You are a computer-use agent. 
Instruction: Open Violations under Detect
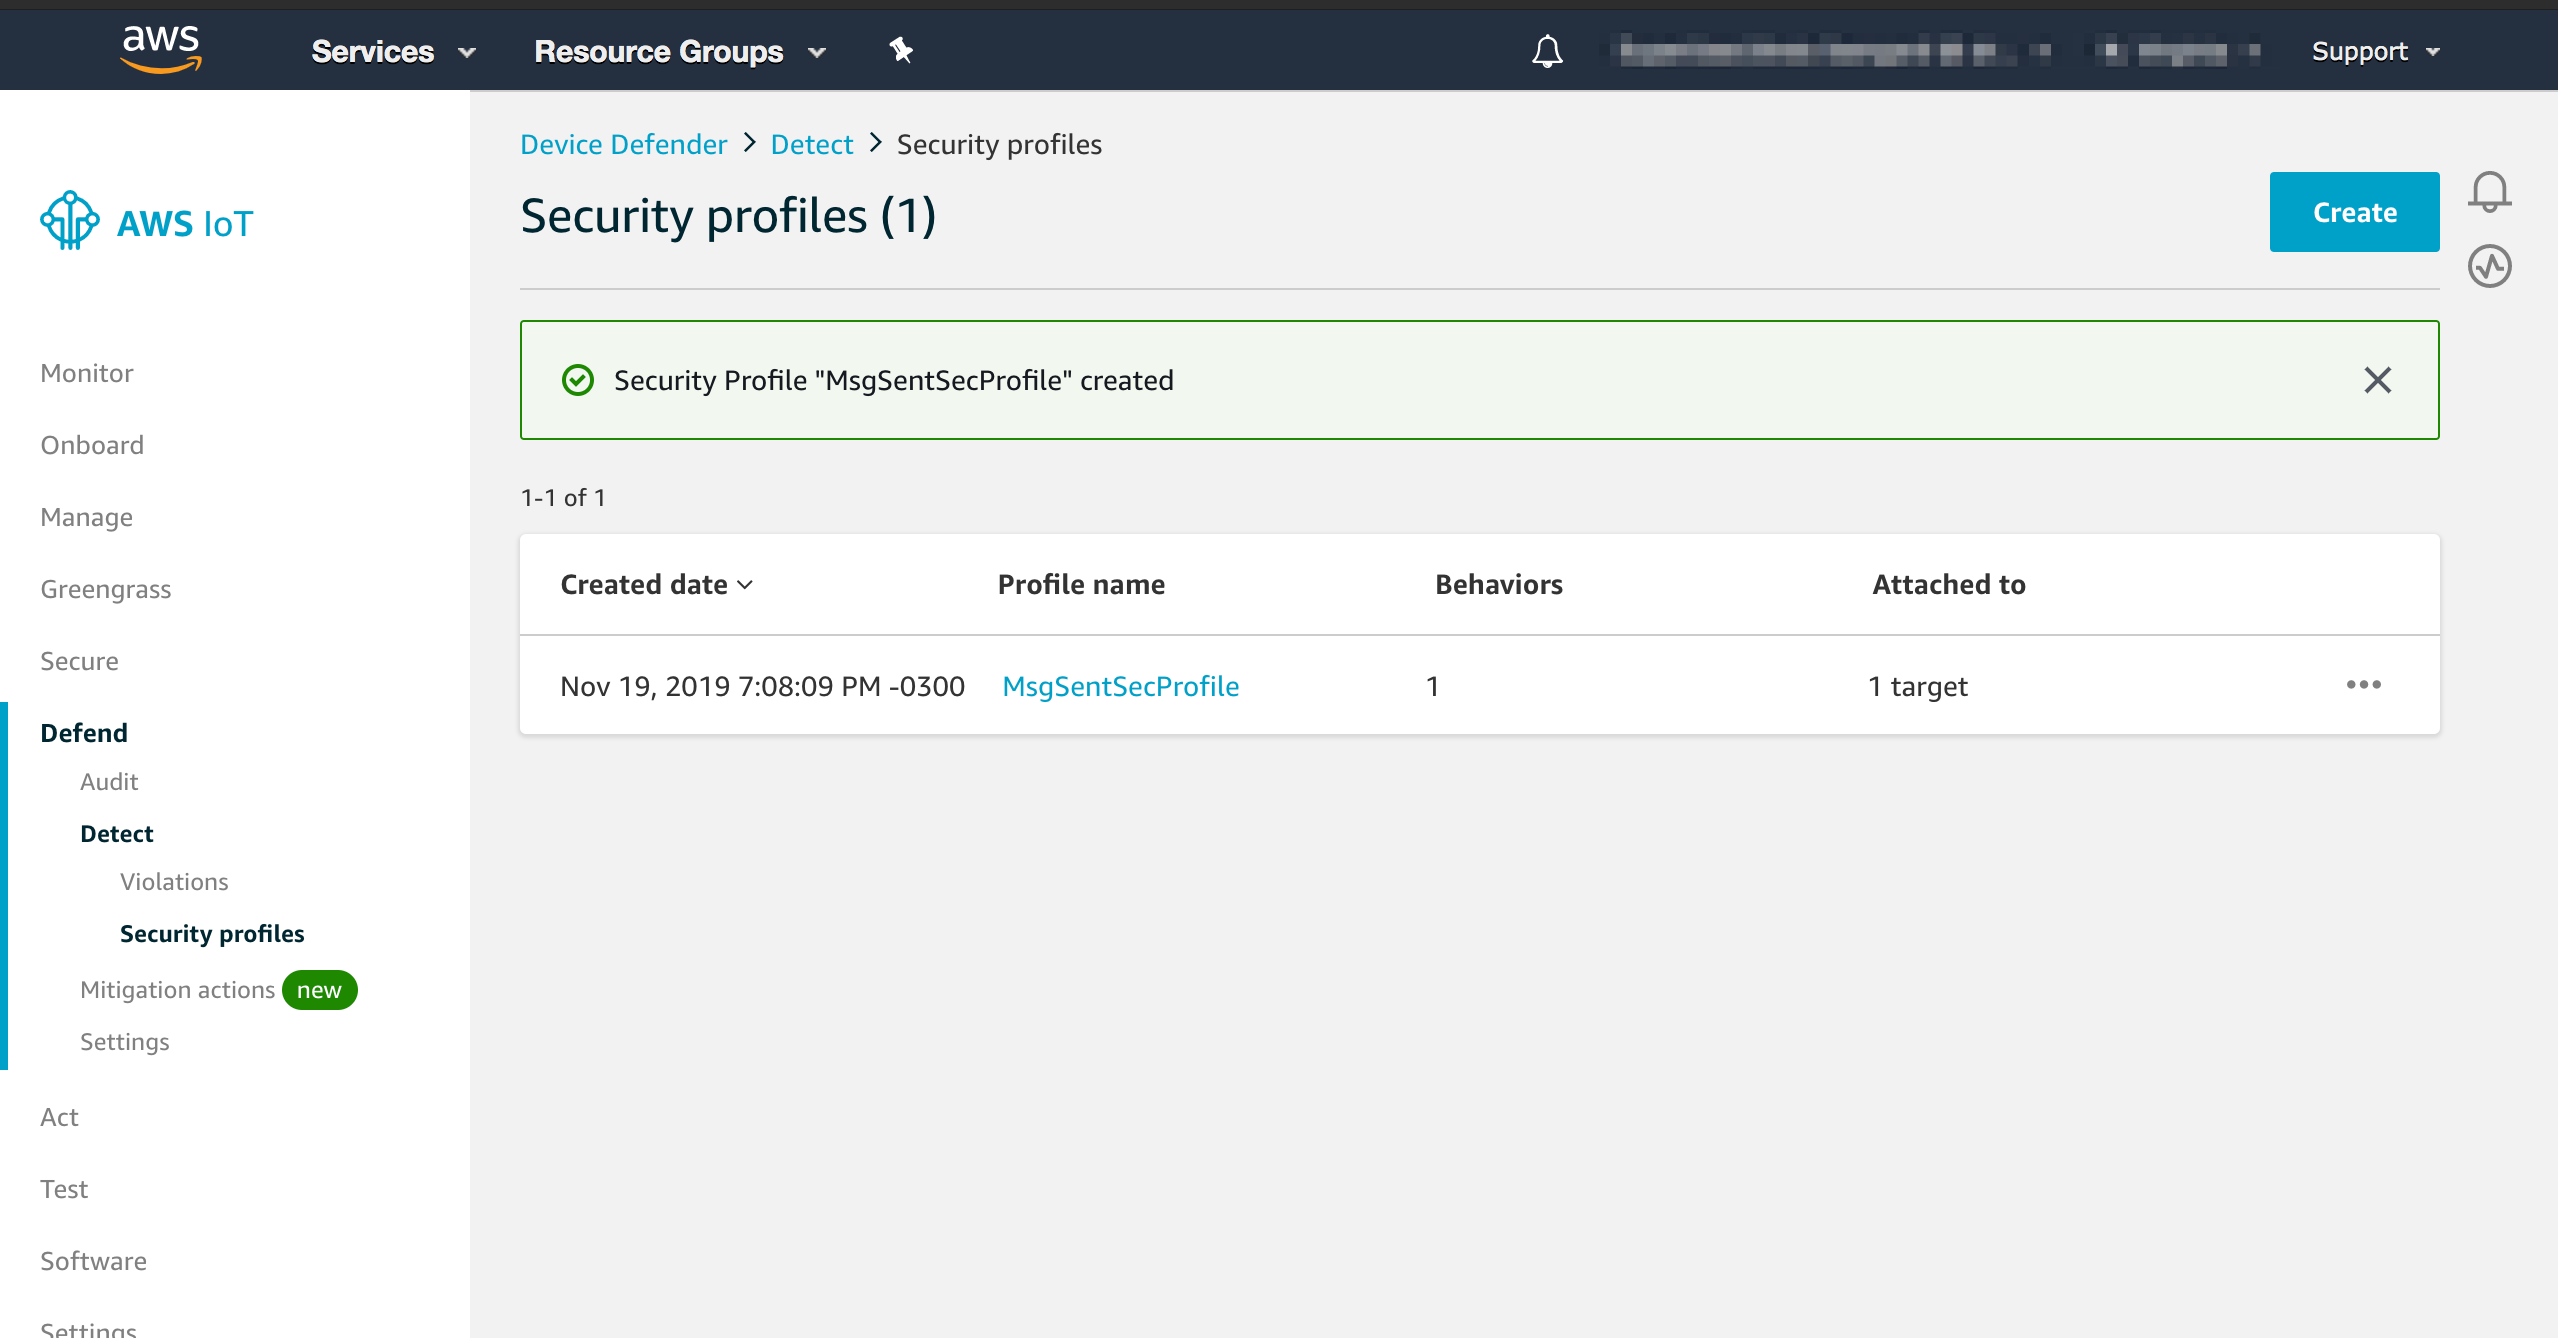point(174,881)
